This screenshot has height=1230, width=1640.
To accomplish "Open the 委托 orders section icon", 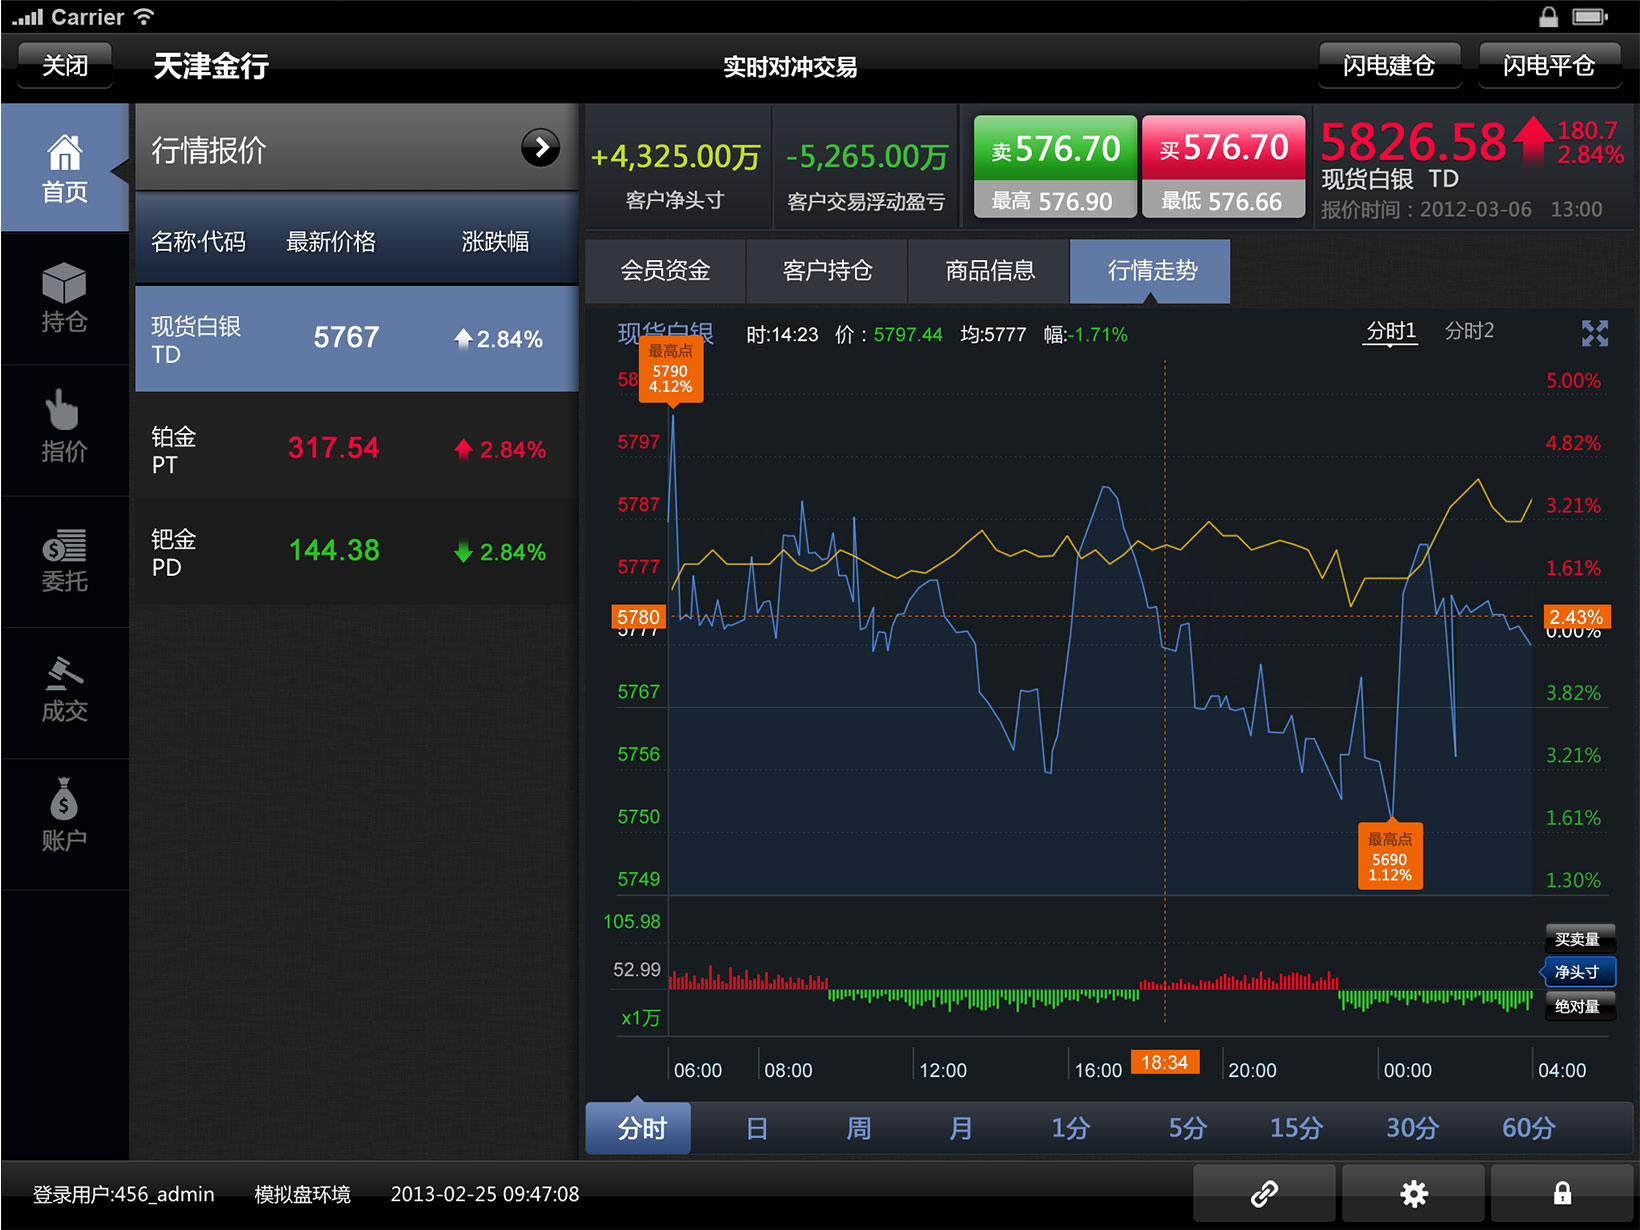I will click(x=64, y=560).
